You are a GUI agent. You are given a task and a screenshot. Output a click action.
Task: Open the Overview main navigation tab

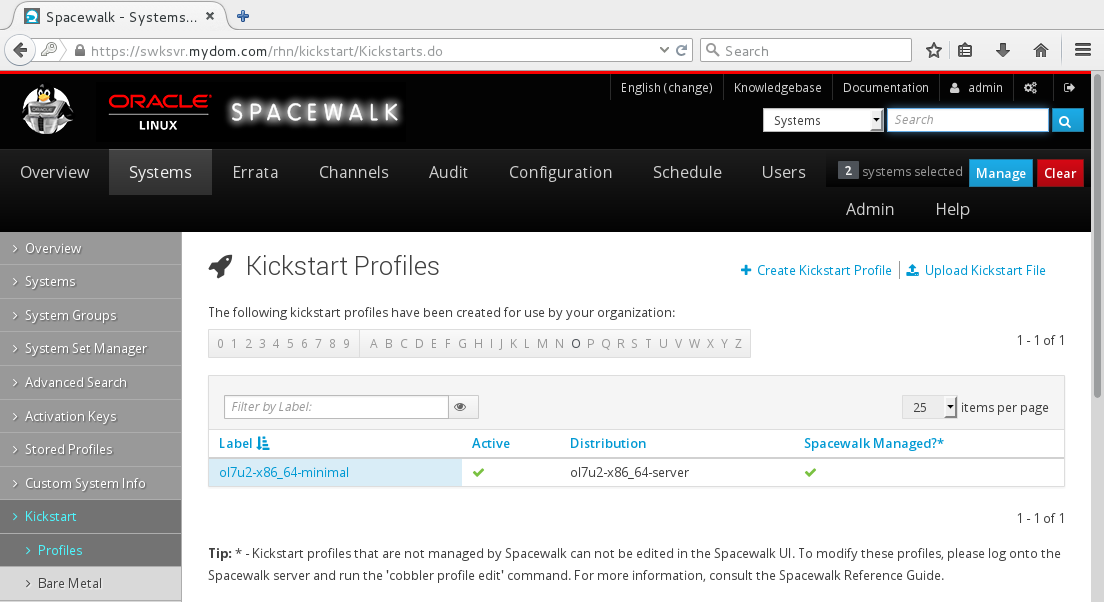click(x=55, y=172)
